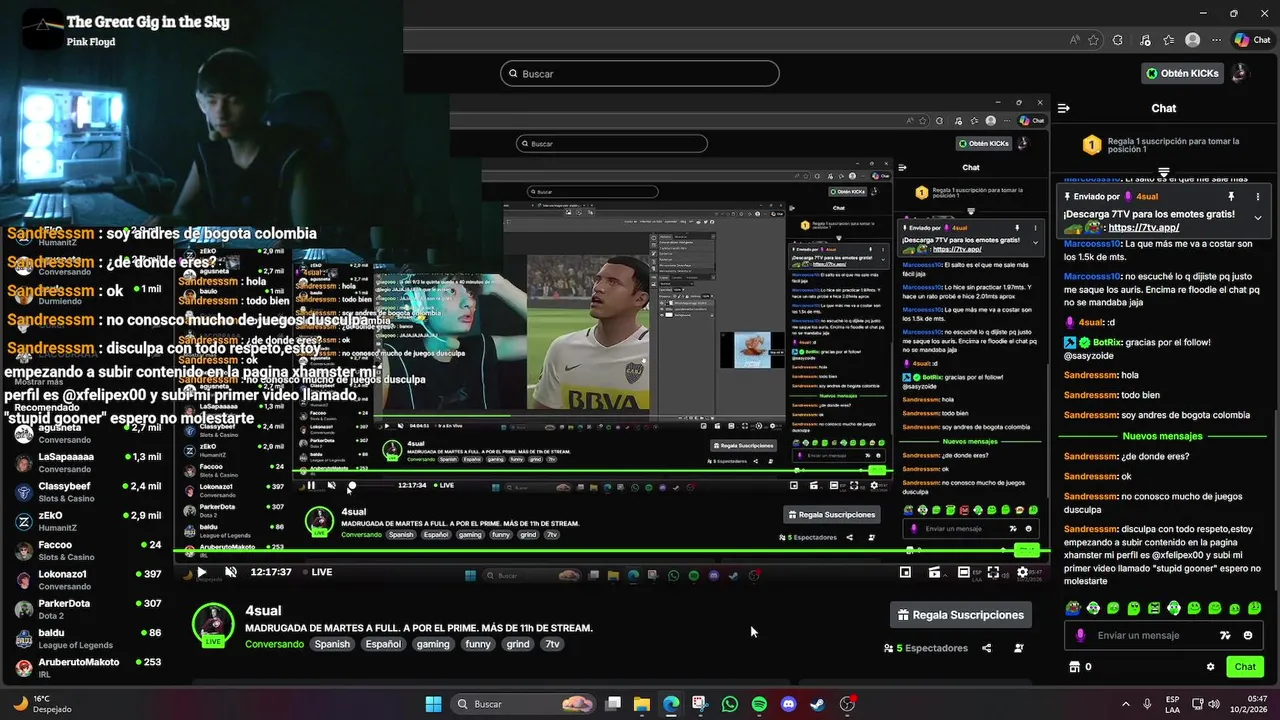Click the follow user icon beside share
The width and height of the screenshot is (1280, 720).
(x=1019, y=648)
